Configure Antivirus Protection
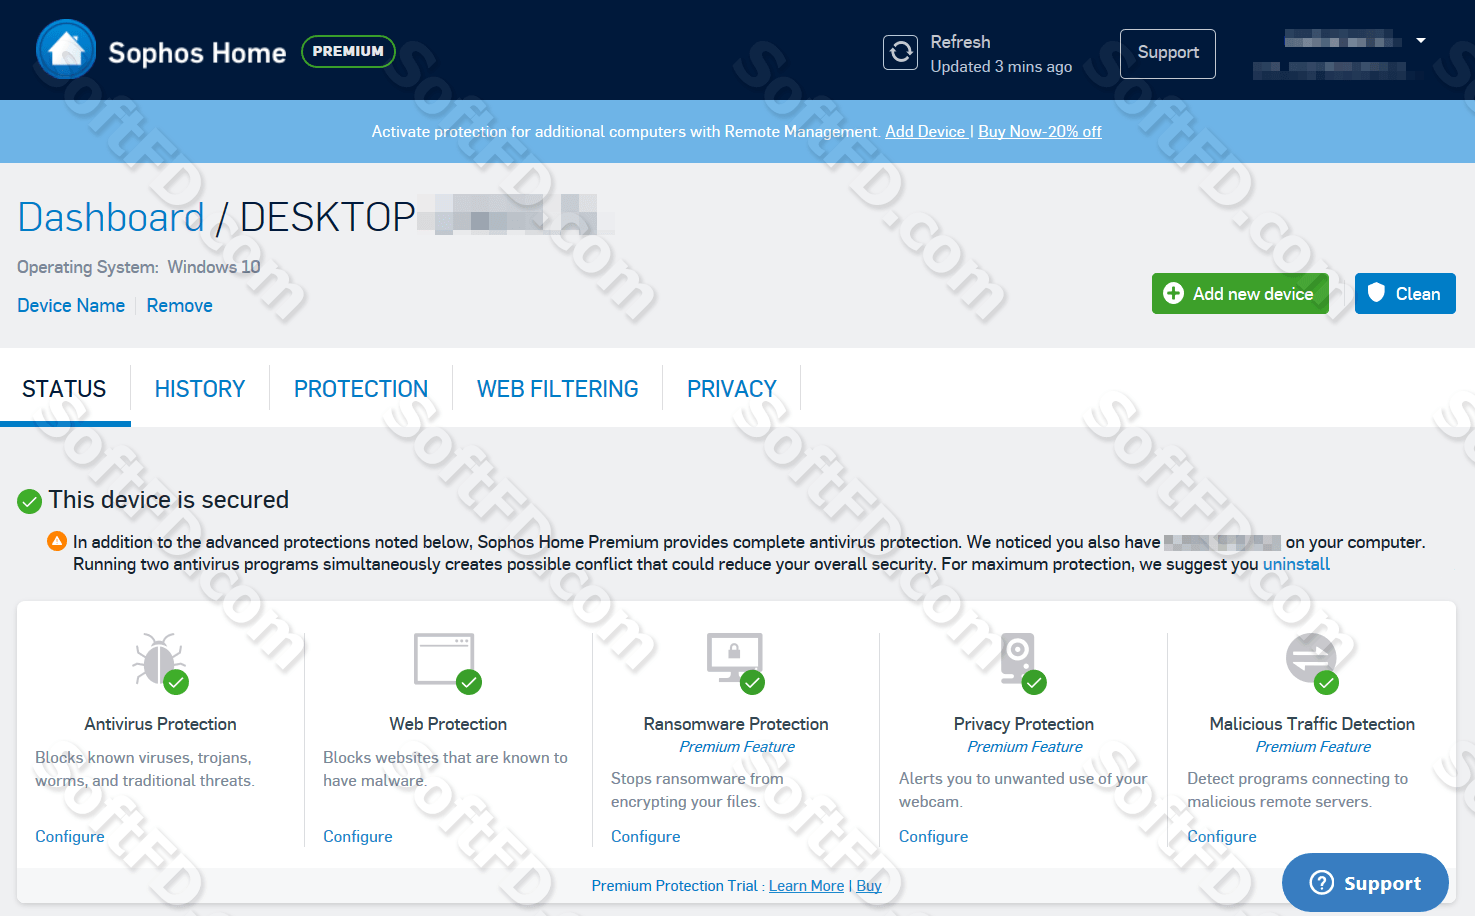The image size is (1475, 916). pyautogui.click(x=70, y=836)
